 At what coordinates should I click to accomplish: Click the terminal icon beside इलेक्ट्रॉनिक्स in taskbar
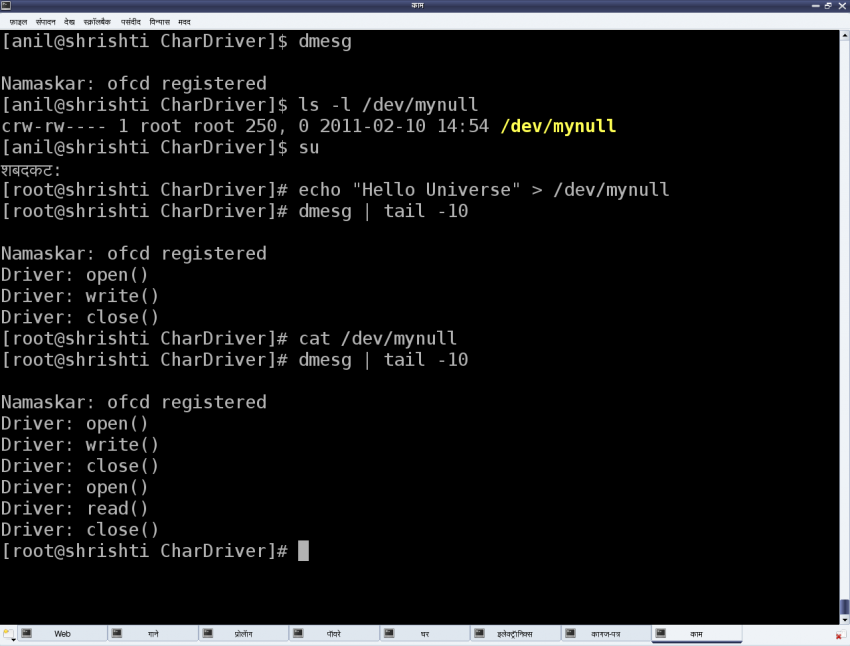click(x=478, y=633)
